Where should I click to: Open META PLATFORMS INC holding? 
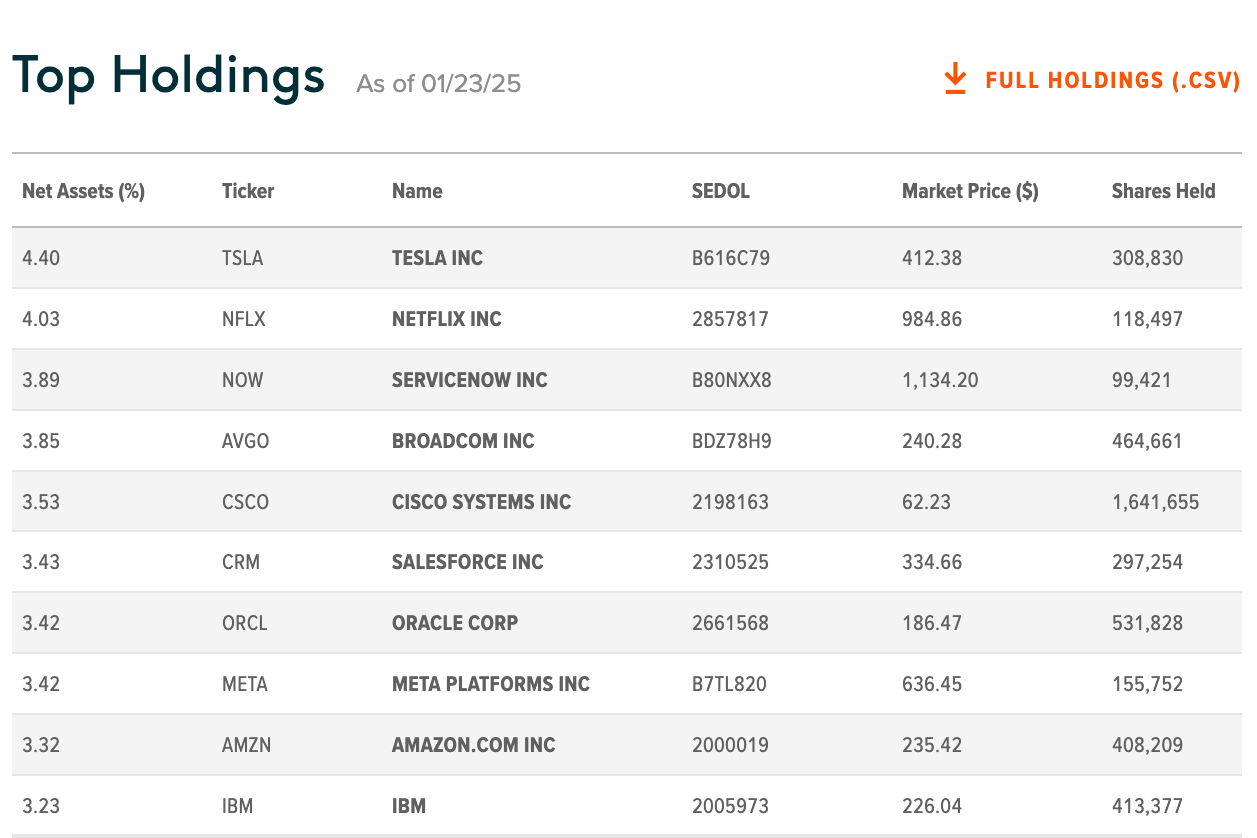[491, 684]
